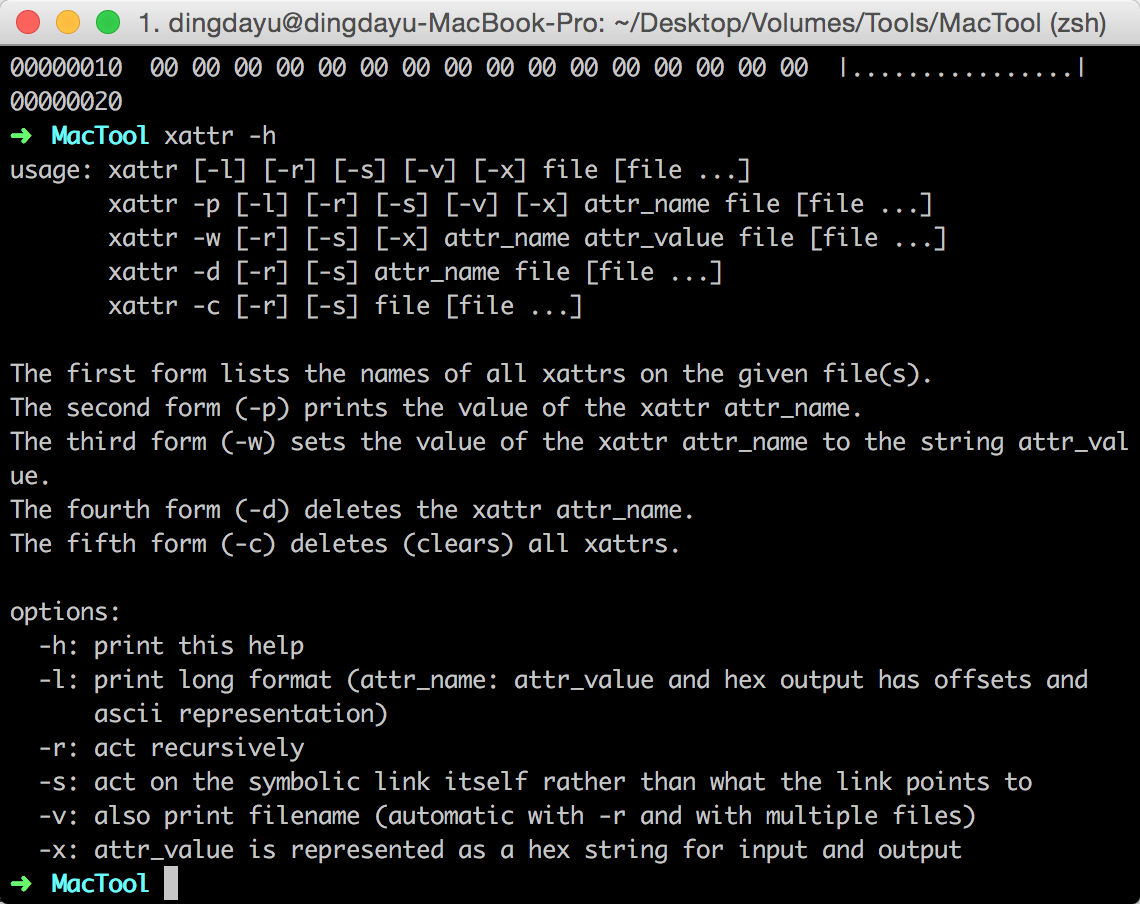
Task: Click the 'xattr -d' usage line
Action: pyautogui.click(x=415, y=272)
